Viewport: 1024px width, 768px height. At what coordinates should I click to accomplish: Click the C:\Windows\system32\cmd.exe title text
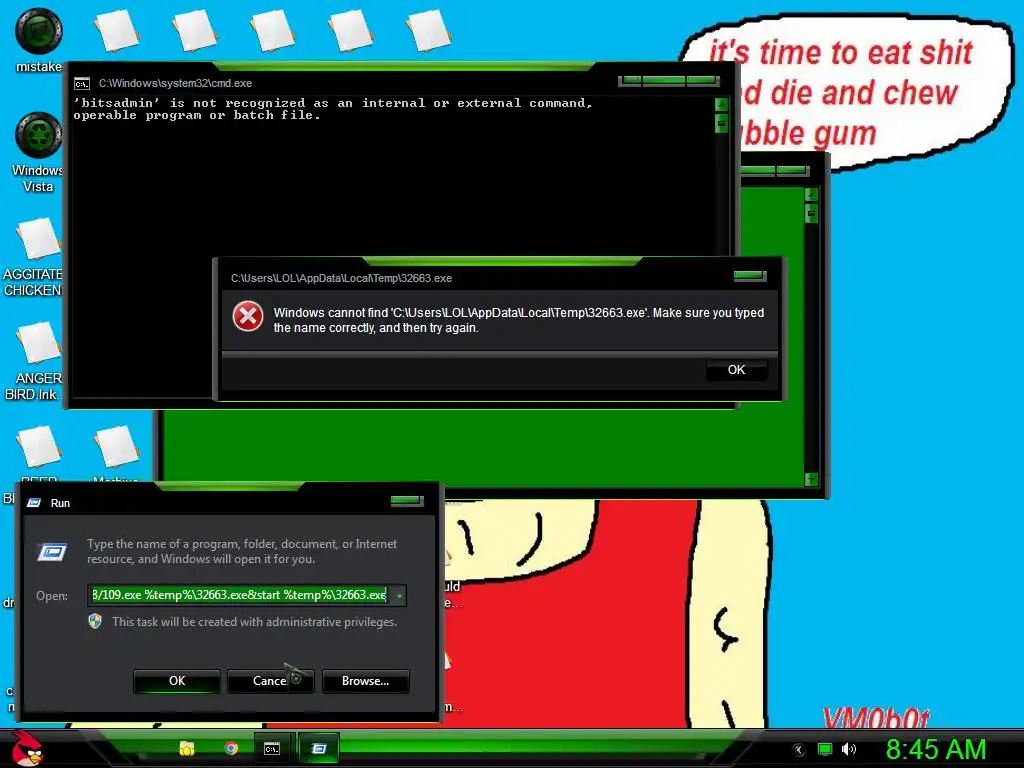click(x=175, y=84)
